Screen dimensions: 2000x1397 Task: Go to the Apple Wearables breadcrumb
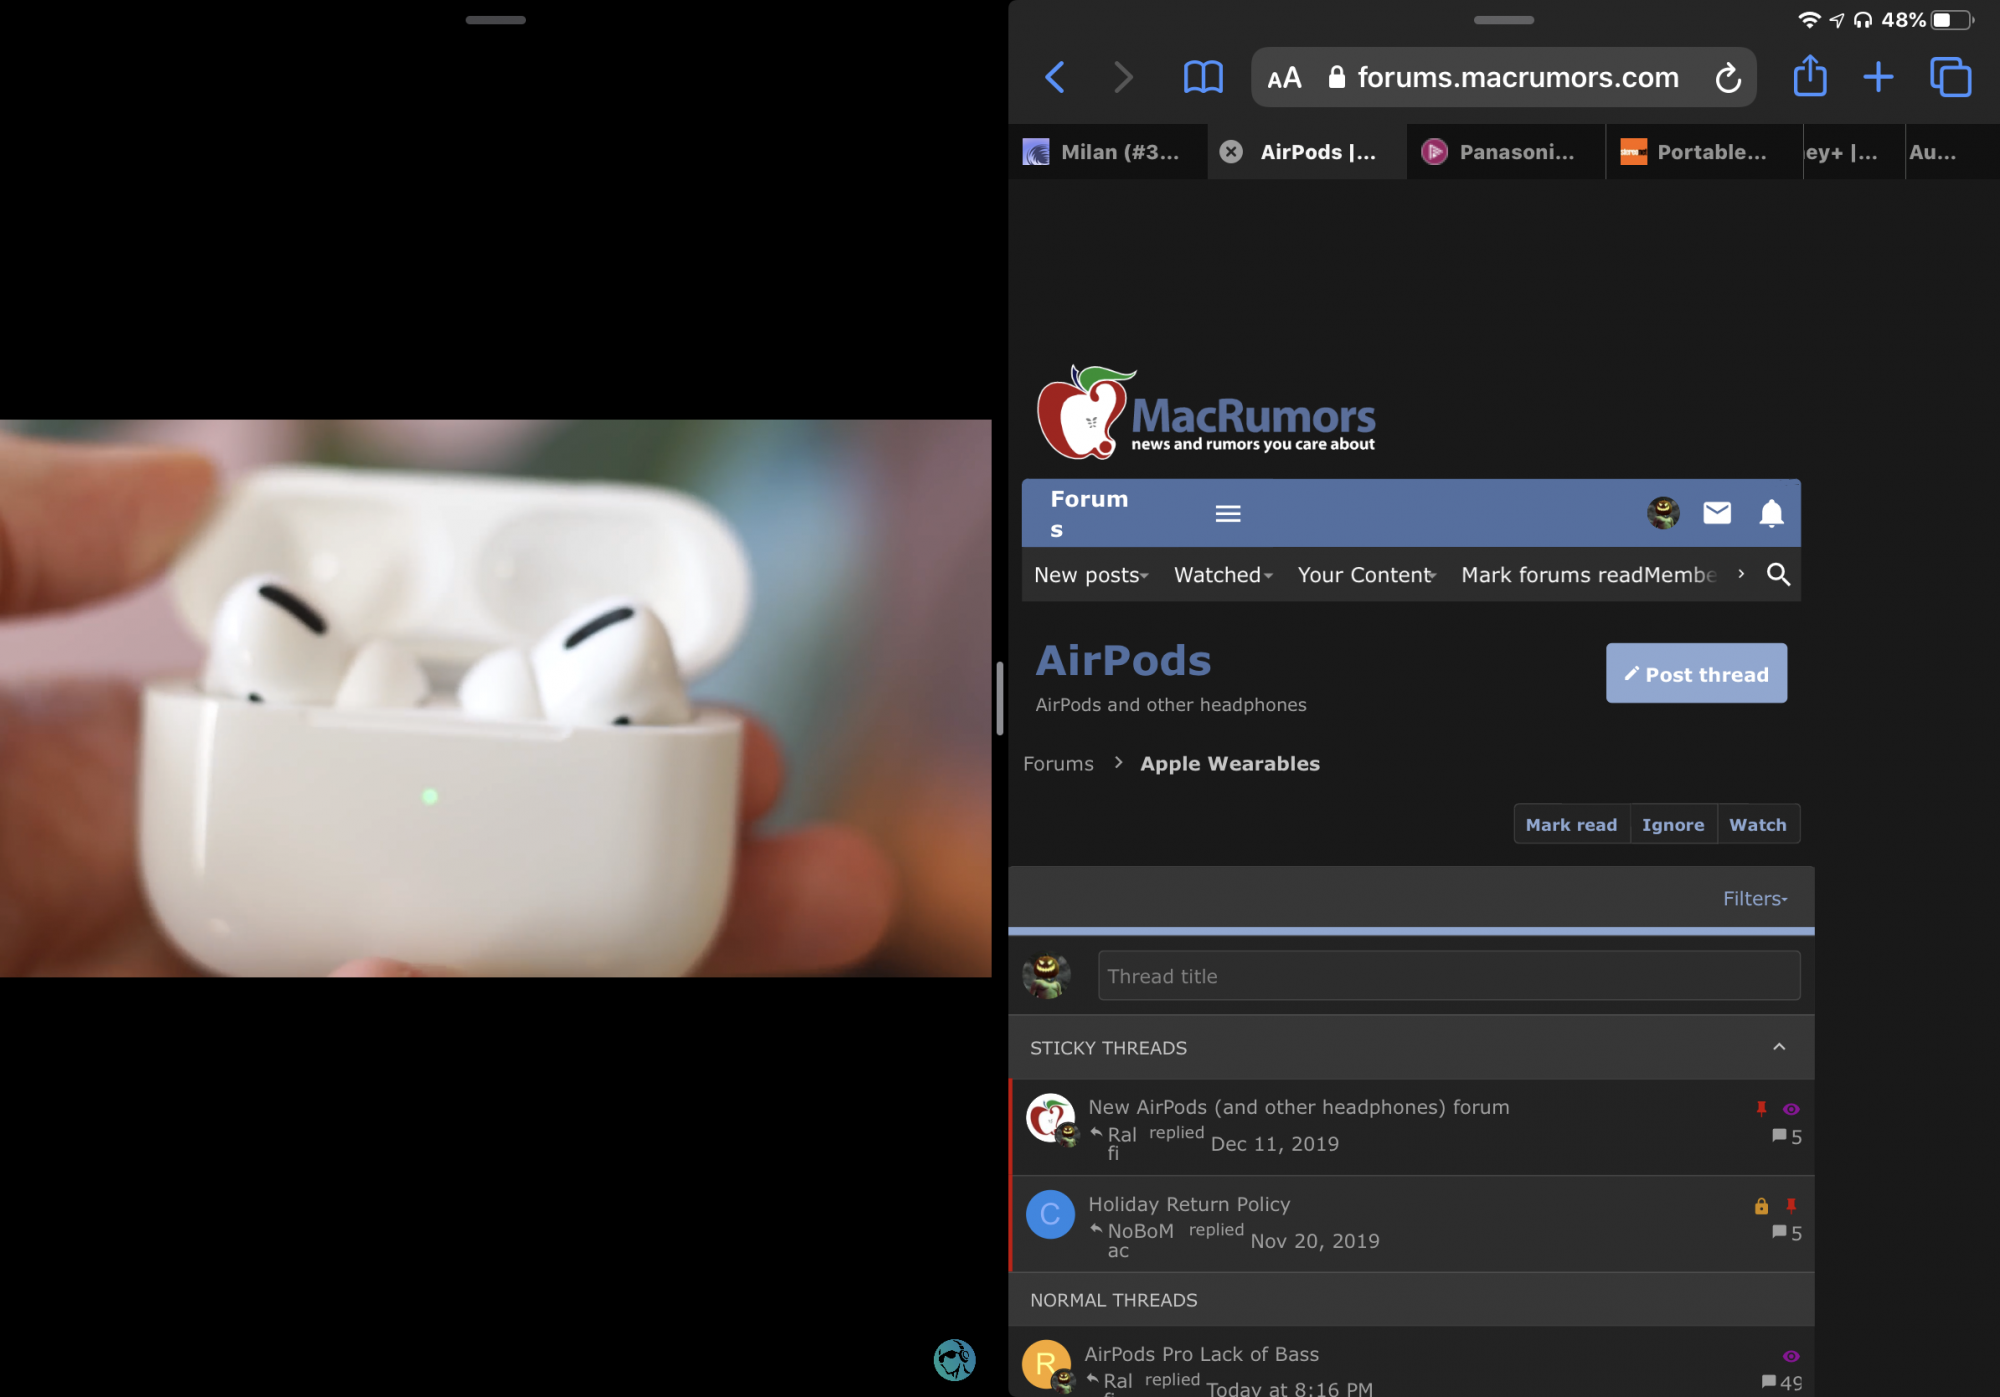tap(1230, 763)
